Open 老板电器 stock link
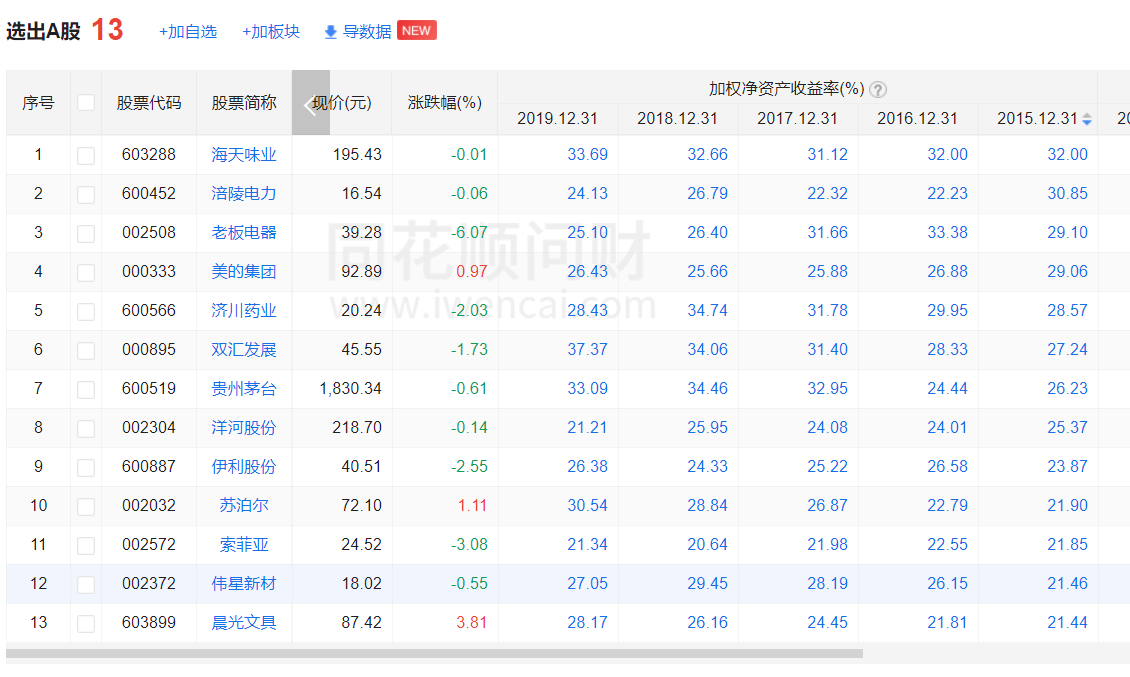The image size is (1130, 677). point(244,232)
